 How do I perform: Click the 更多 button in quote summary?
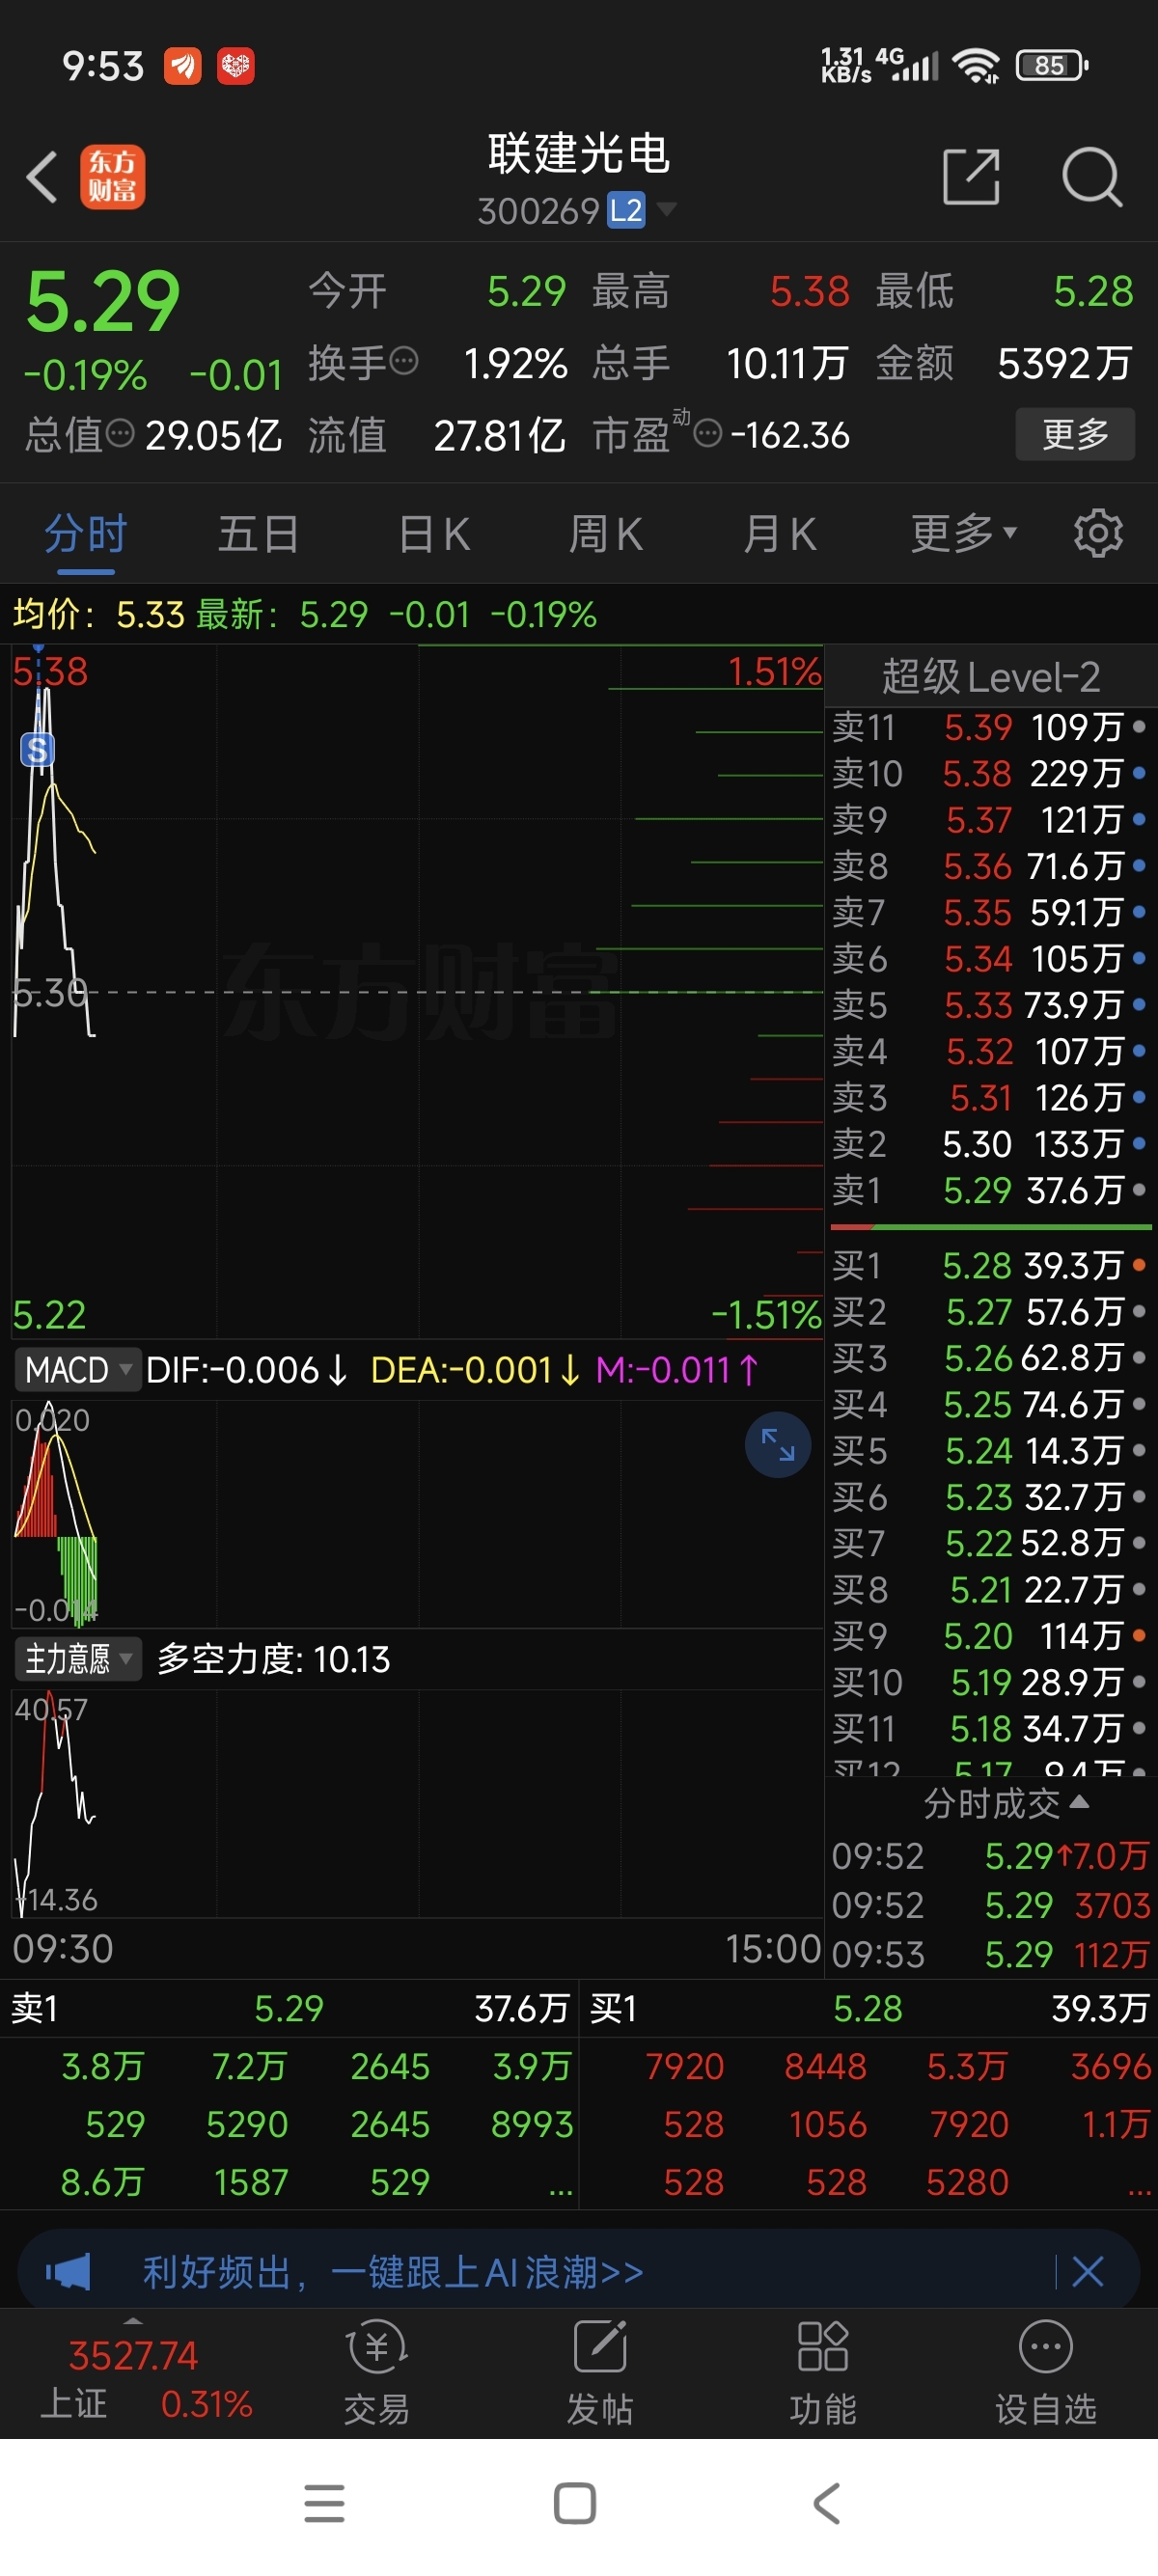point(1075,434)
